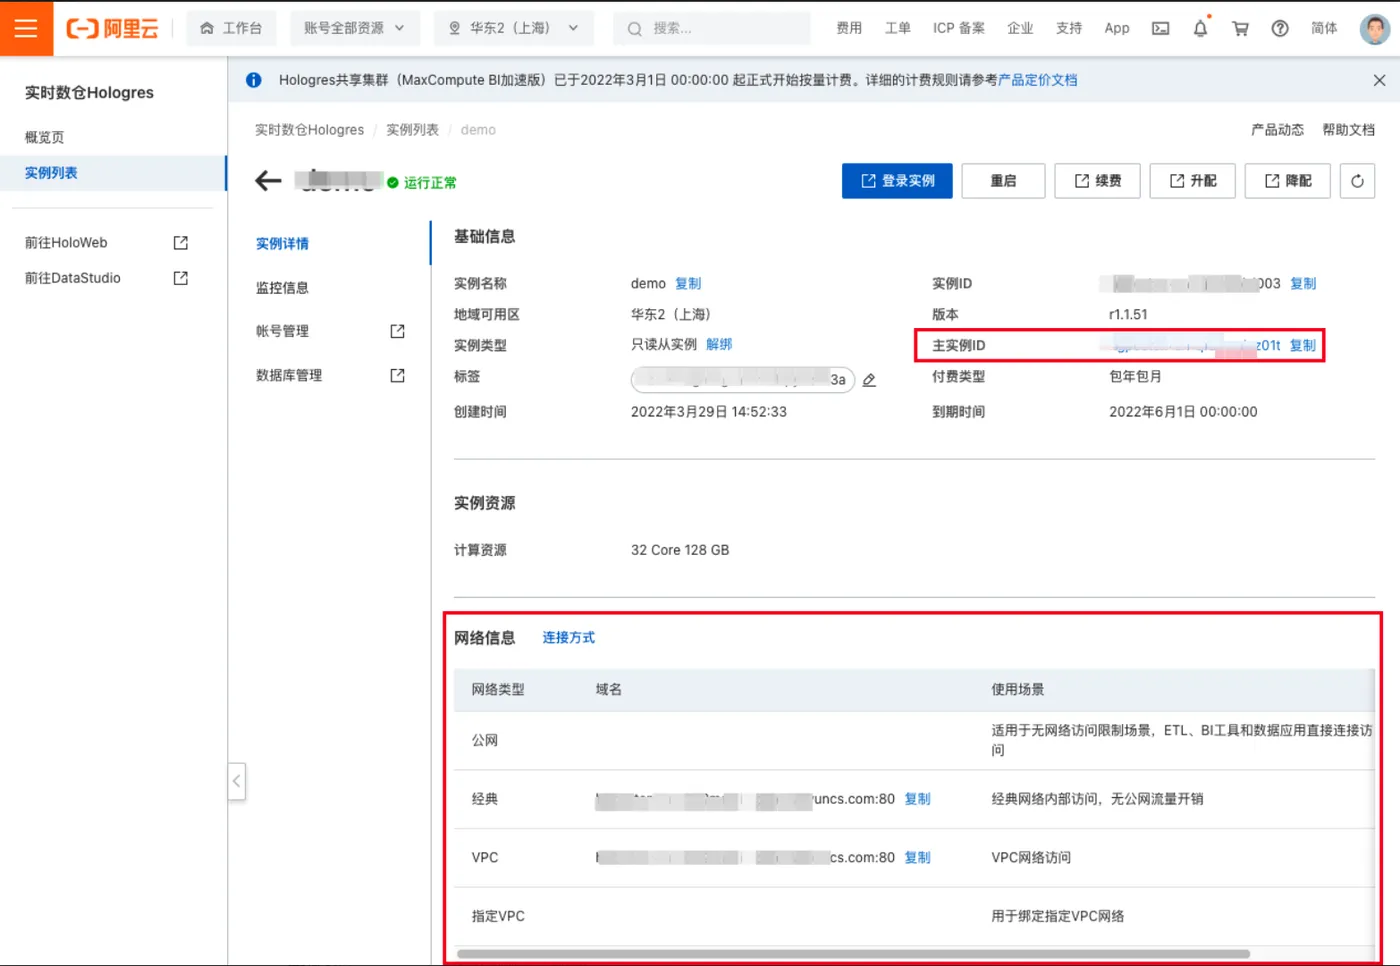Screen dimensions: 1400x966
Task: Copy the VPC network domain
Action: (x=917, y=857)
